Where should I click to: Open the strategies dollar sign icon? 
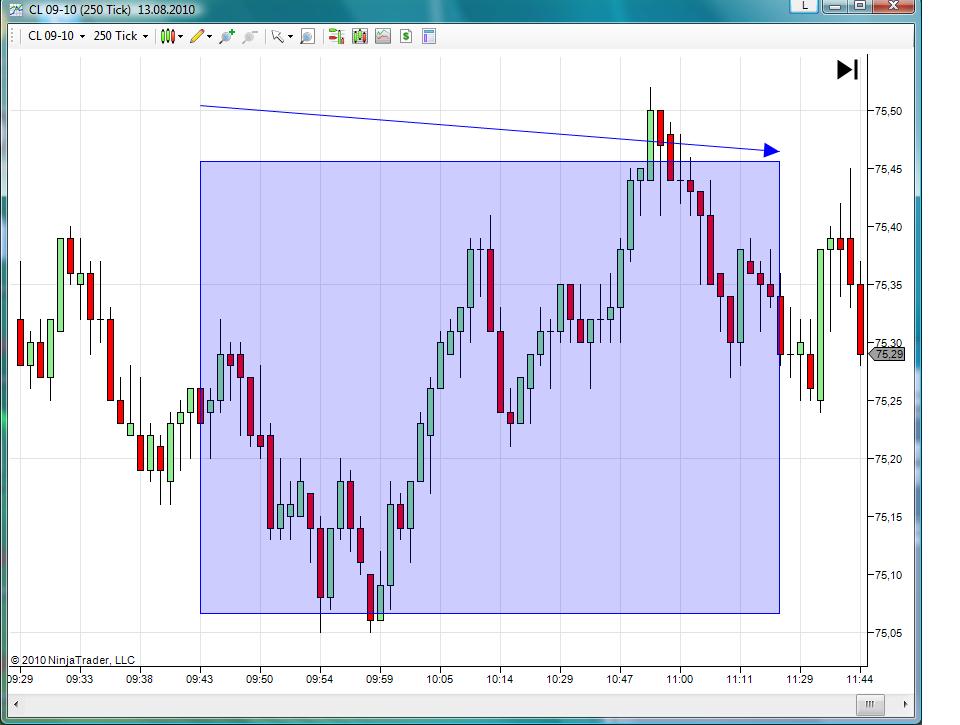pos(406,37)
